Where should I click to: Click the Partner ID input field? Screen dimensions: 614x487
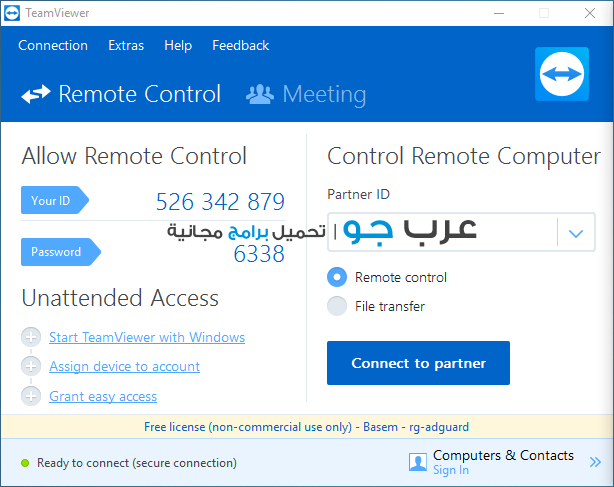tap(442, 232)
